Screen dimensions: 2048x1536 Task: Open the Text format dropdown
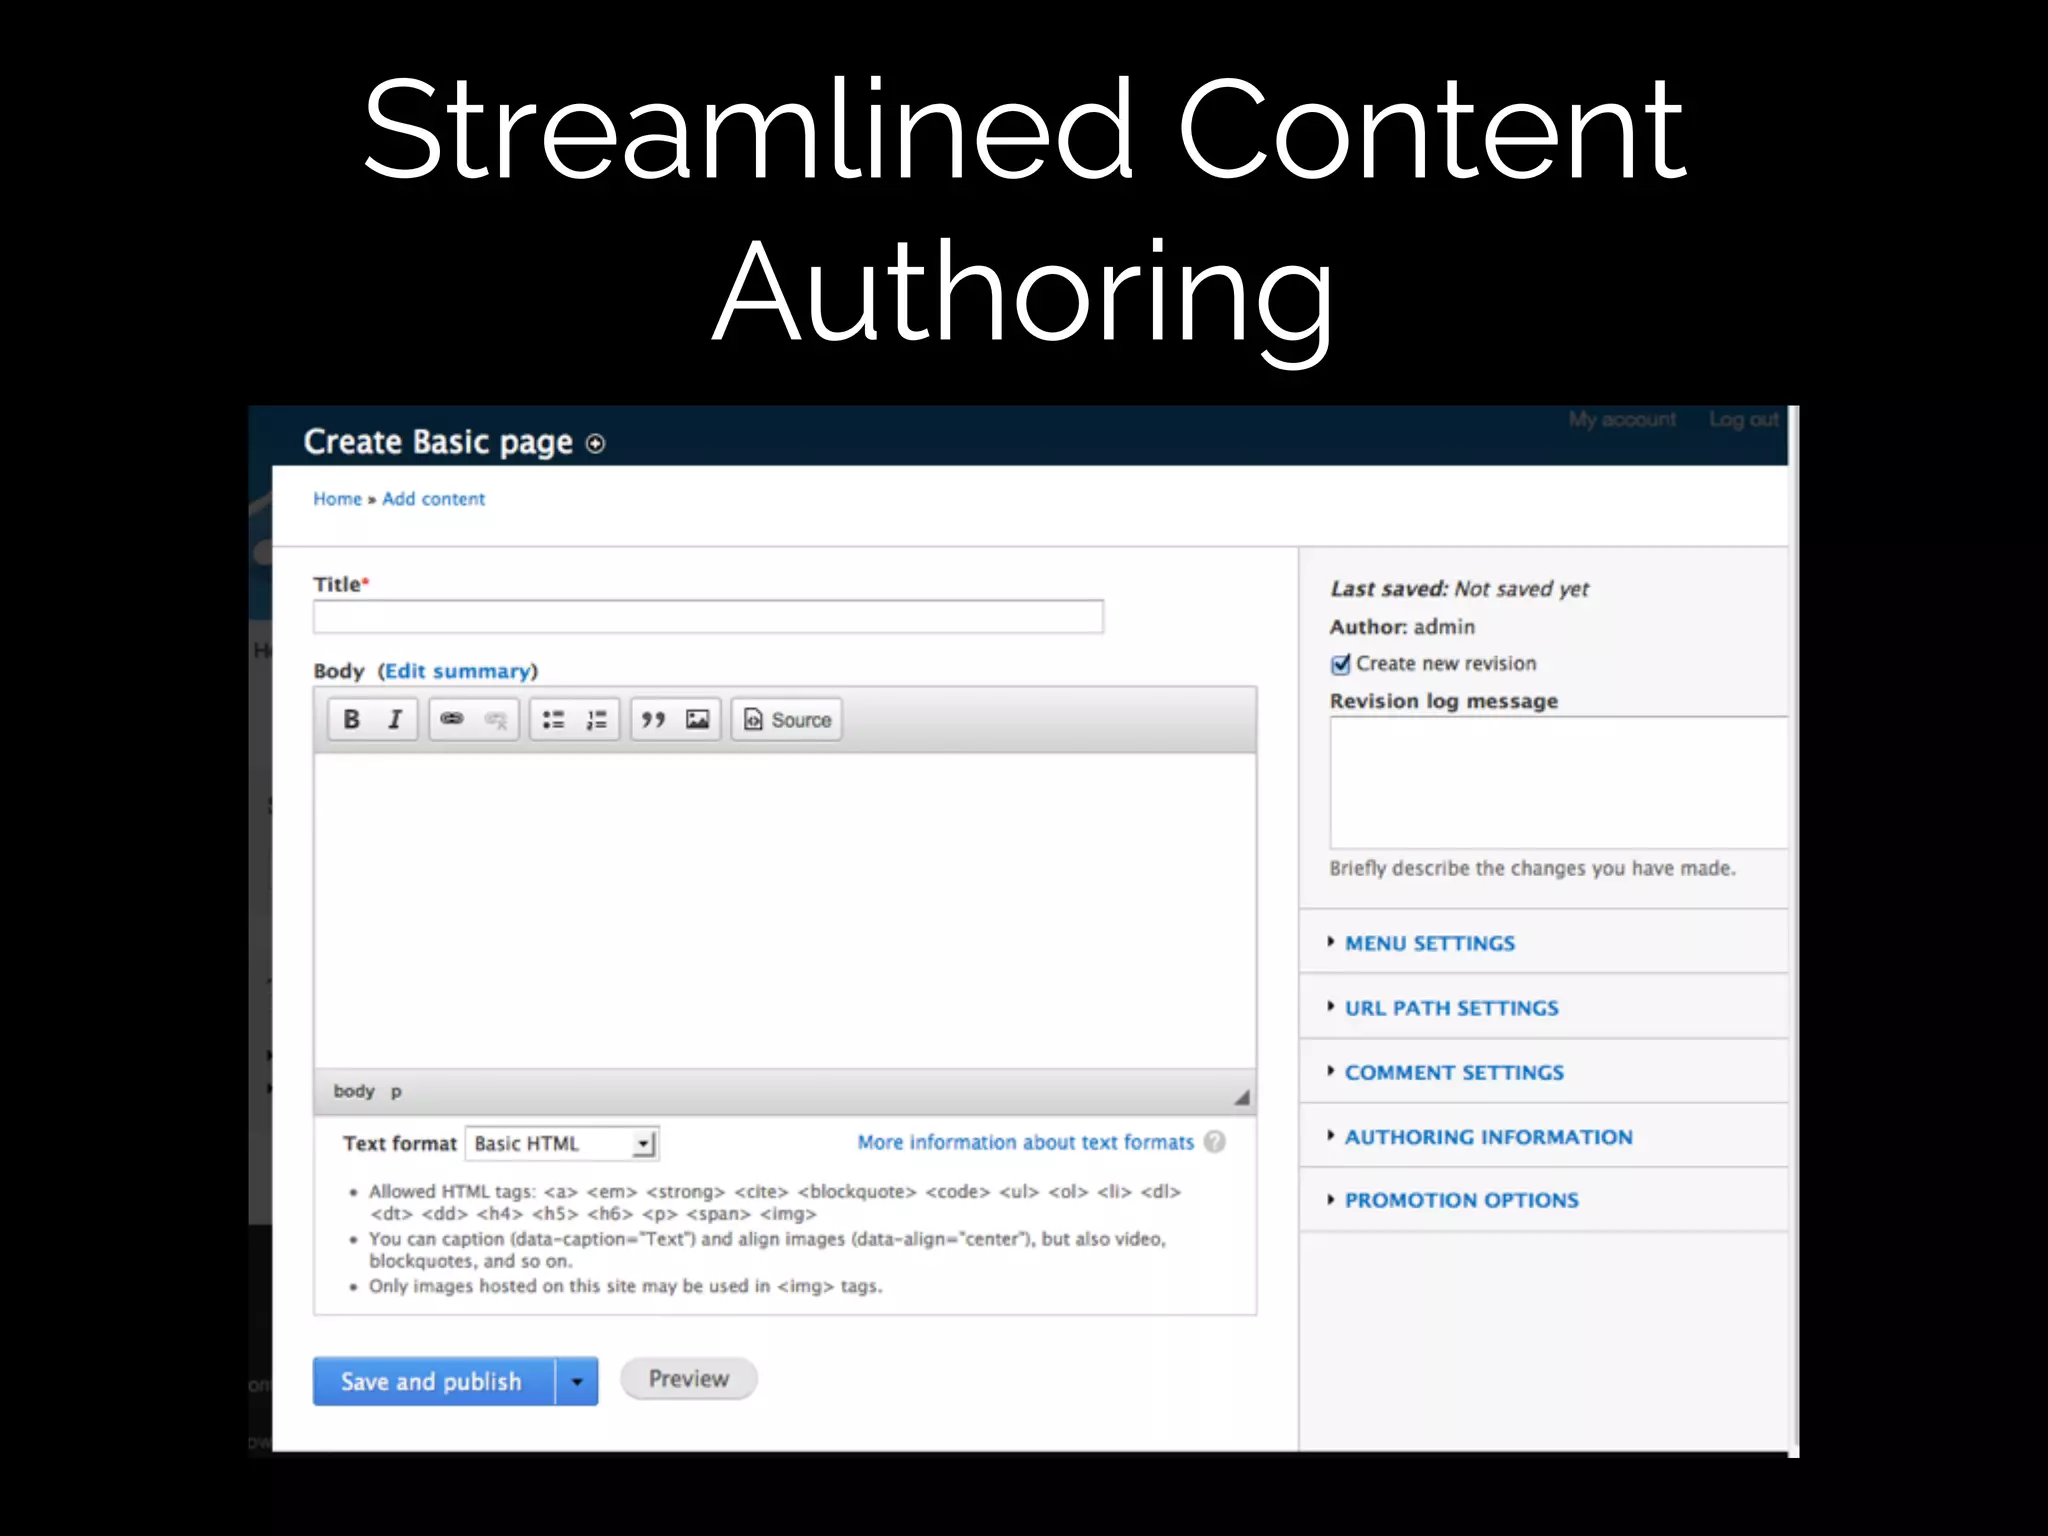coord(562,1143)
